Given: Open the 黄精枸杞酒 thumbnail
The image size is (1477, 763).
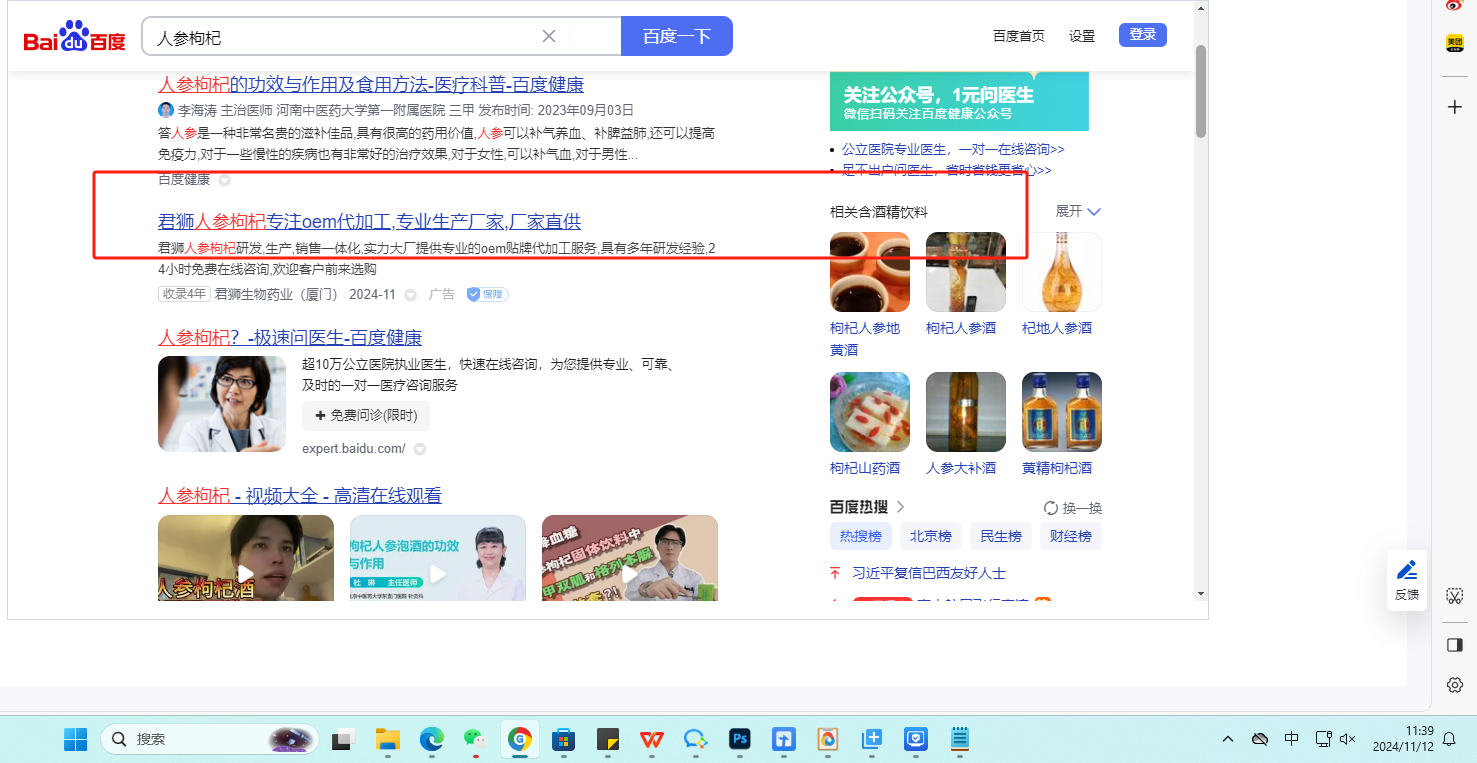Looking at the screenshot, I should (x=1062, y=412).
